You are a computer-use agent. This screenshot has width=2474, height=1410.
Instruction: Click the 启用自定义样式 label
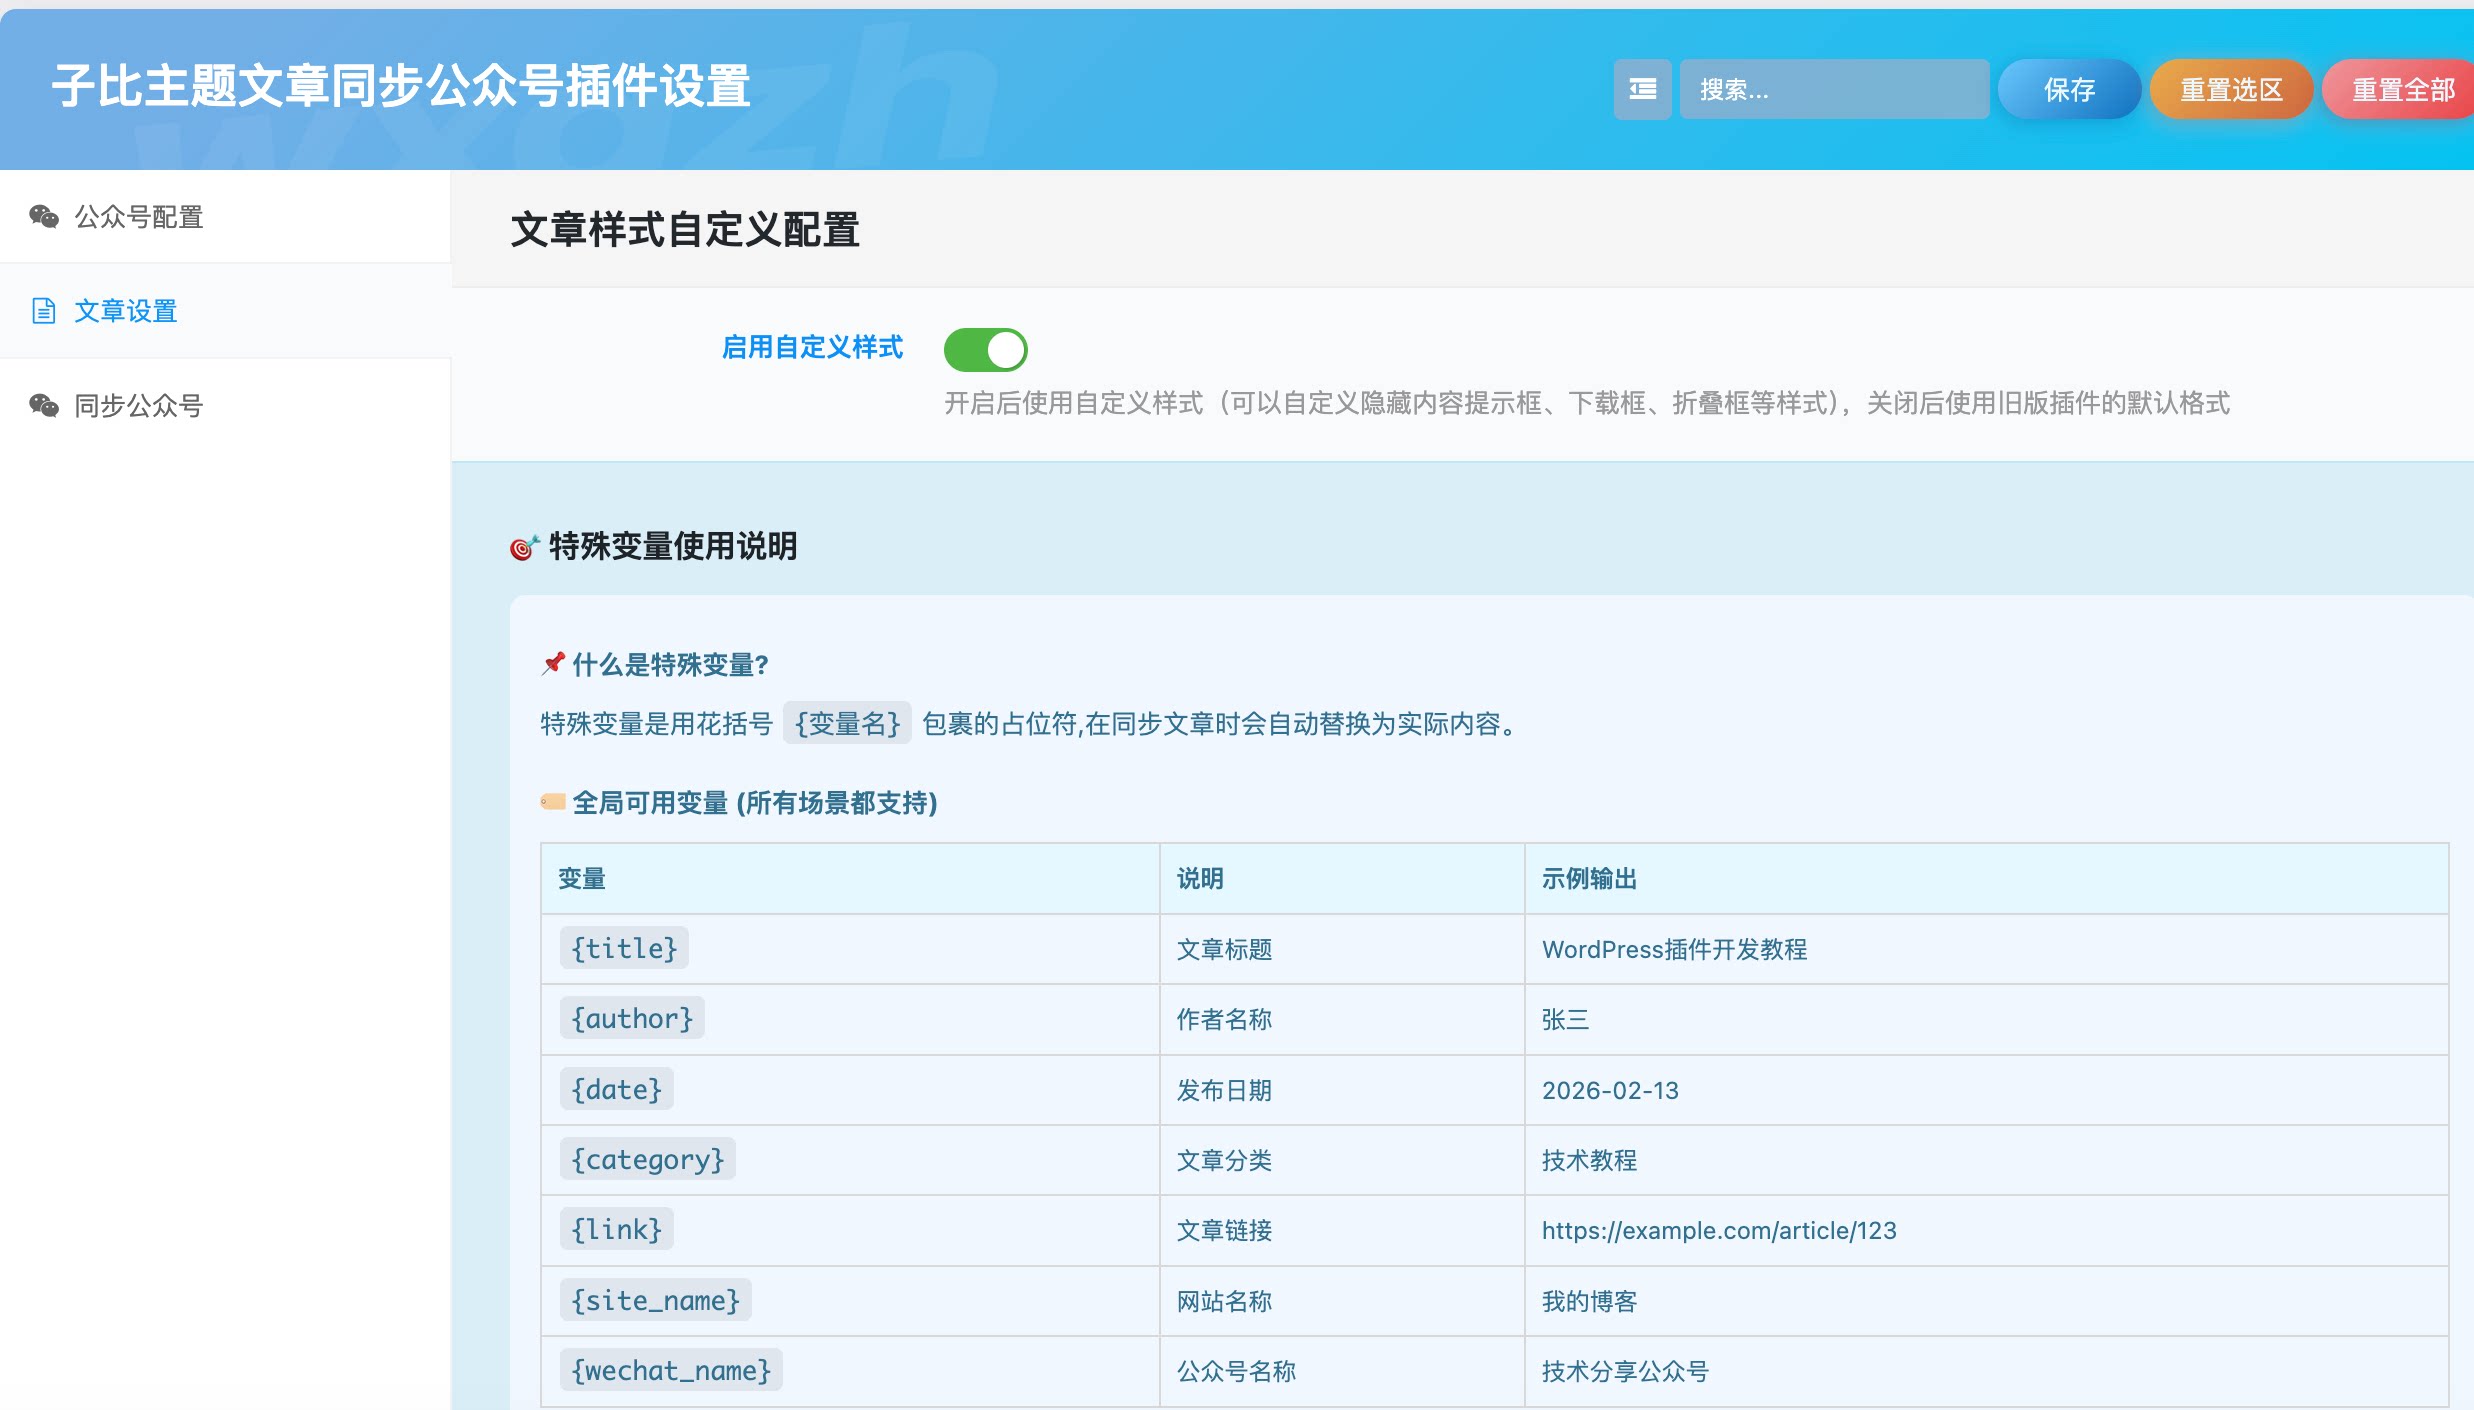(x=812, y=347)
